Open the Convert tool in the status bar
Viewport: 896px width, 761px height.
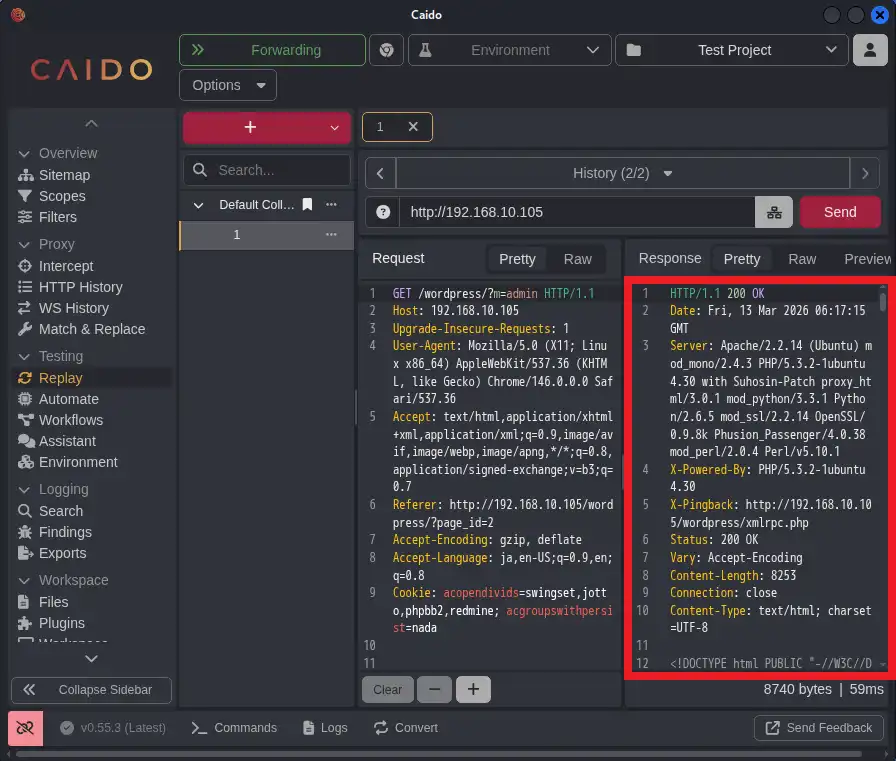(x=406, y=728)
